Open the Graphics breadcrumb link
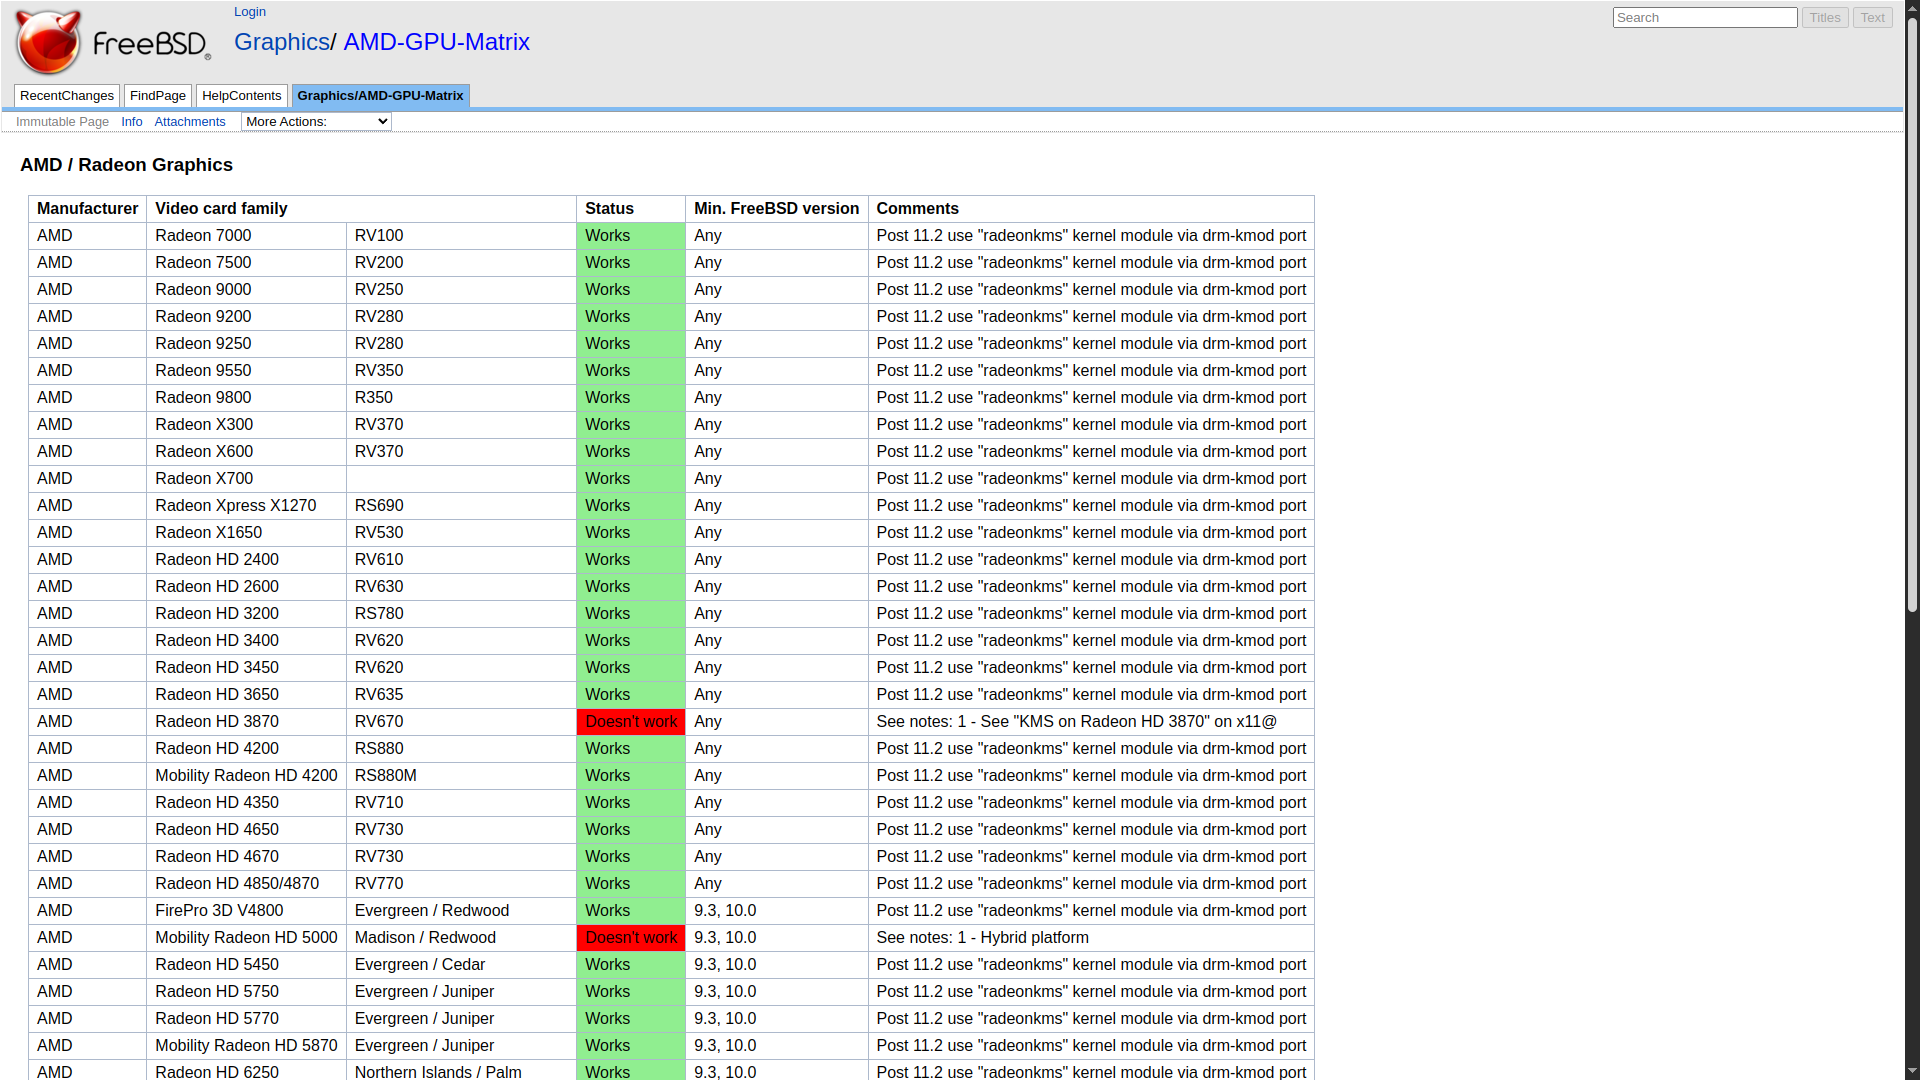Image resolution: width=1920 pixels, height=1080 pixels. [x=281, y=42]
